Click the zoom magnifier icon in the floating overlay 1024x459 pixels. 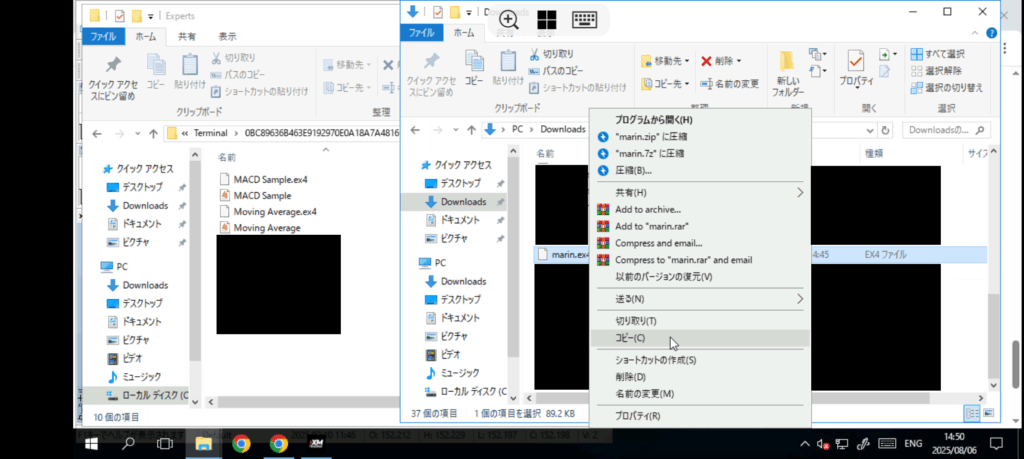pos(509,19)
